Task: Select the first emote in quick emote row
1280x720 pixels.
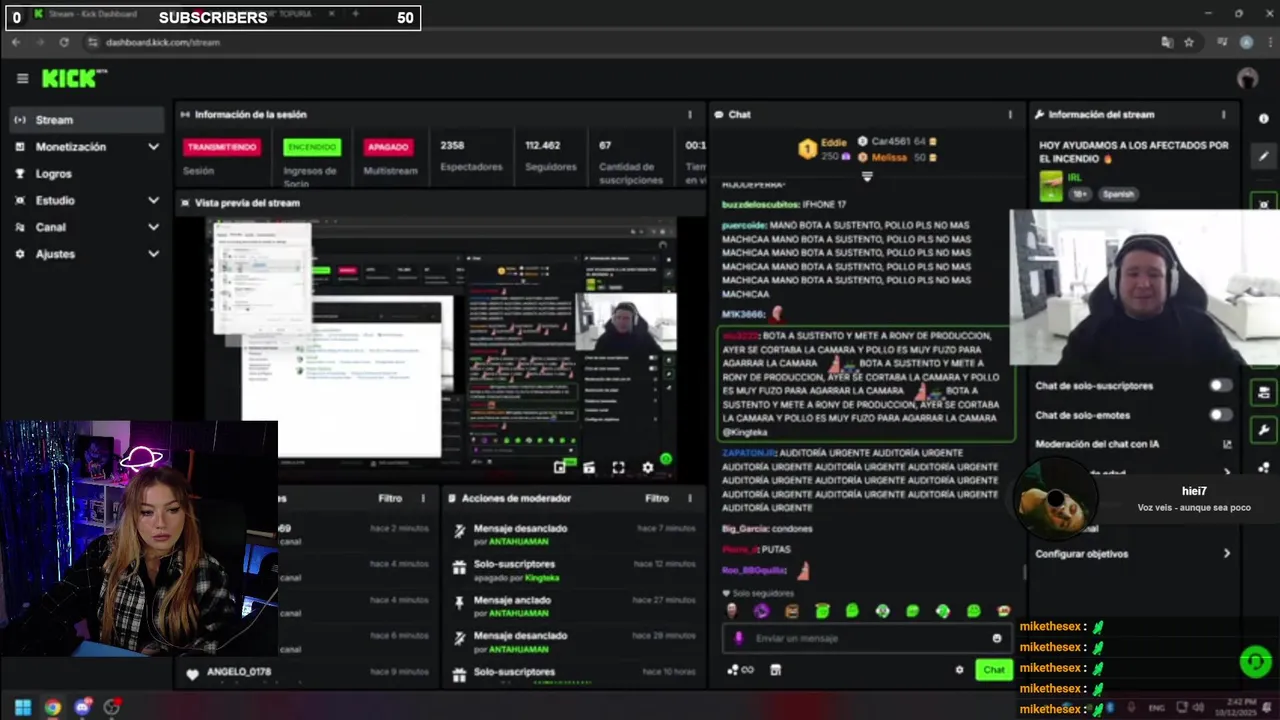Action: pyautogui.click(x=731, y=611)
